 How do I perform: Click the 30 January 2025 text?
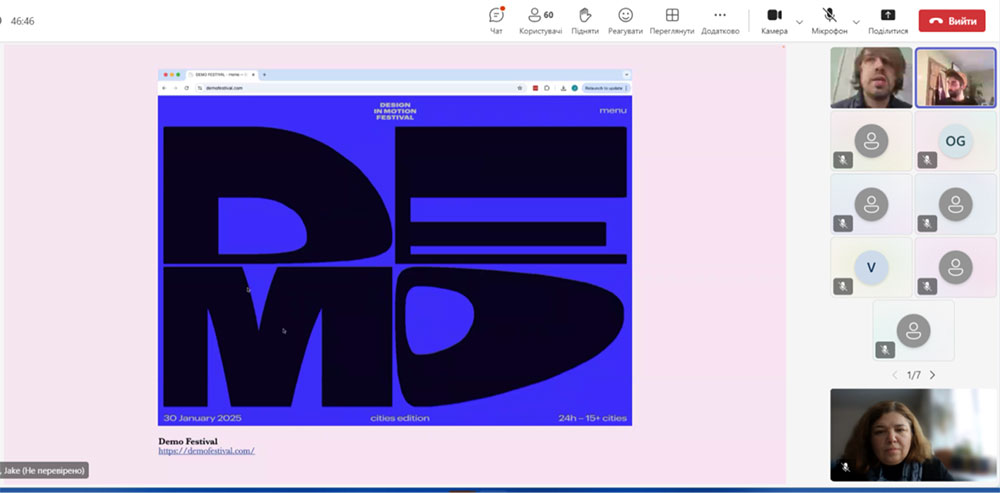click(x=202, y=418)
